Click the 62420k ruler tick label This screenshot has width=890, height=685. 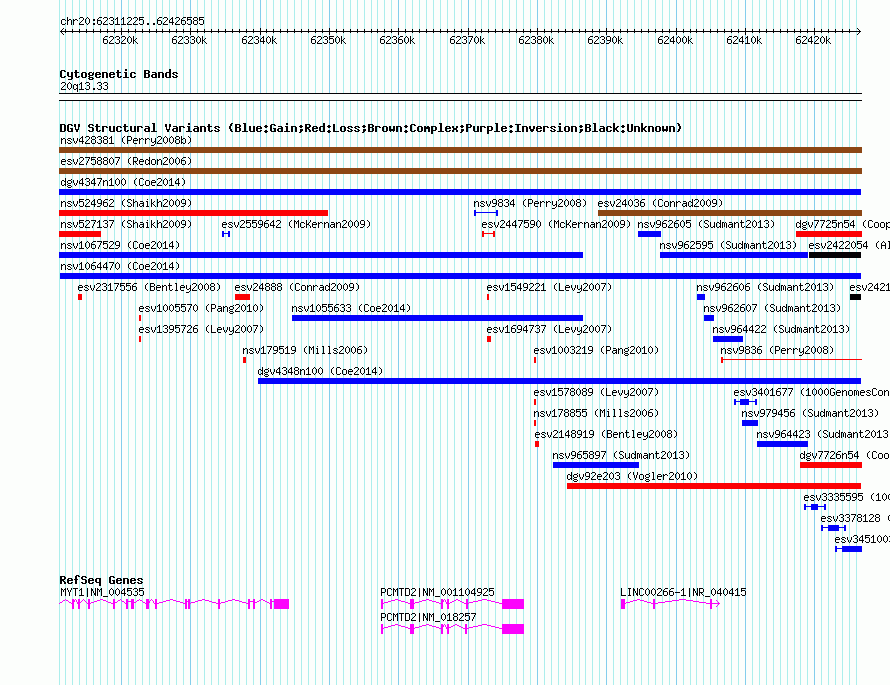click(813, 40)
